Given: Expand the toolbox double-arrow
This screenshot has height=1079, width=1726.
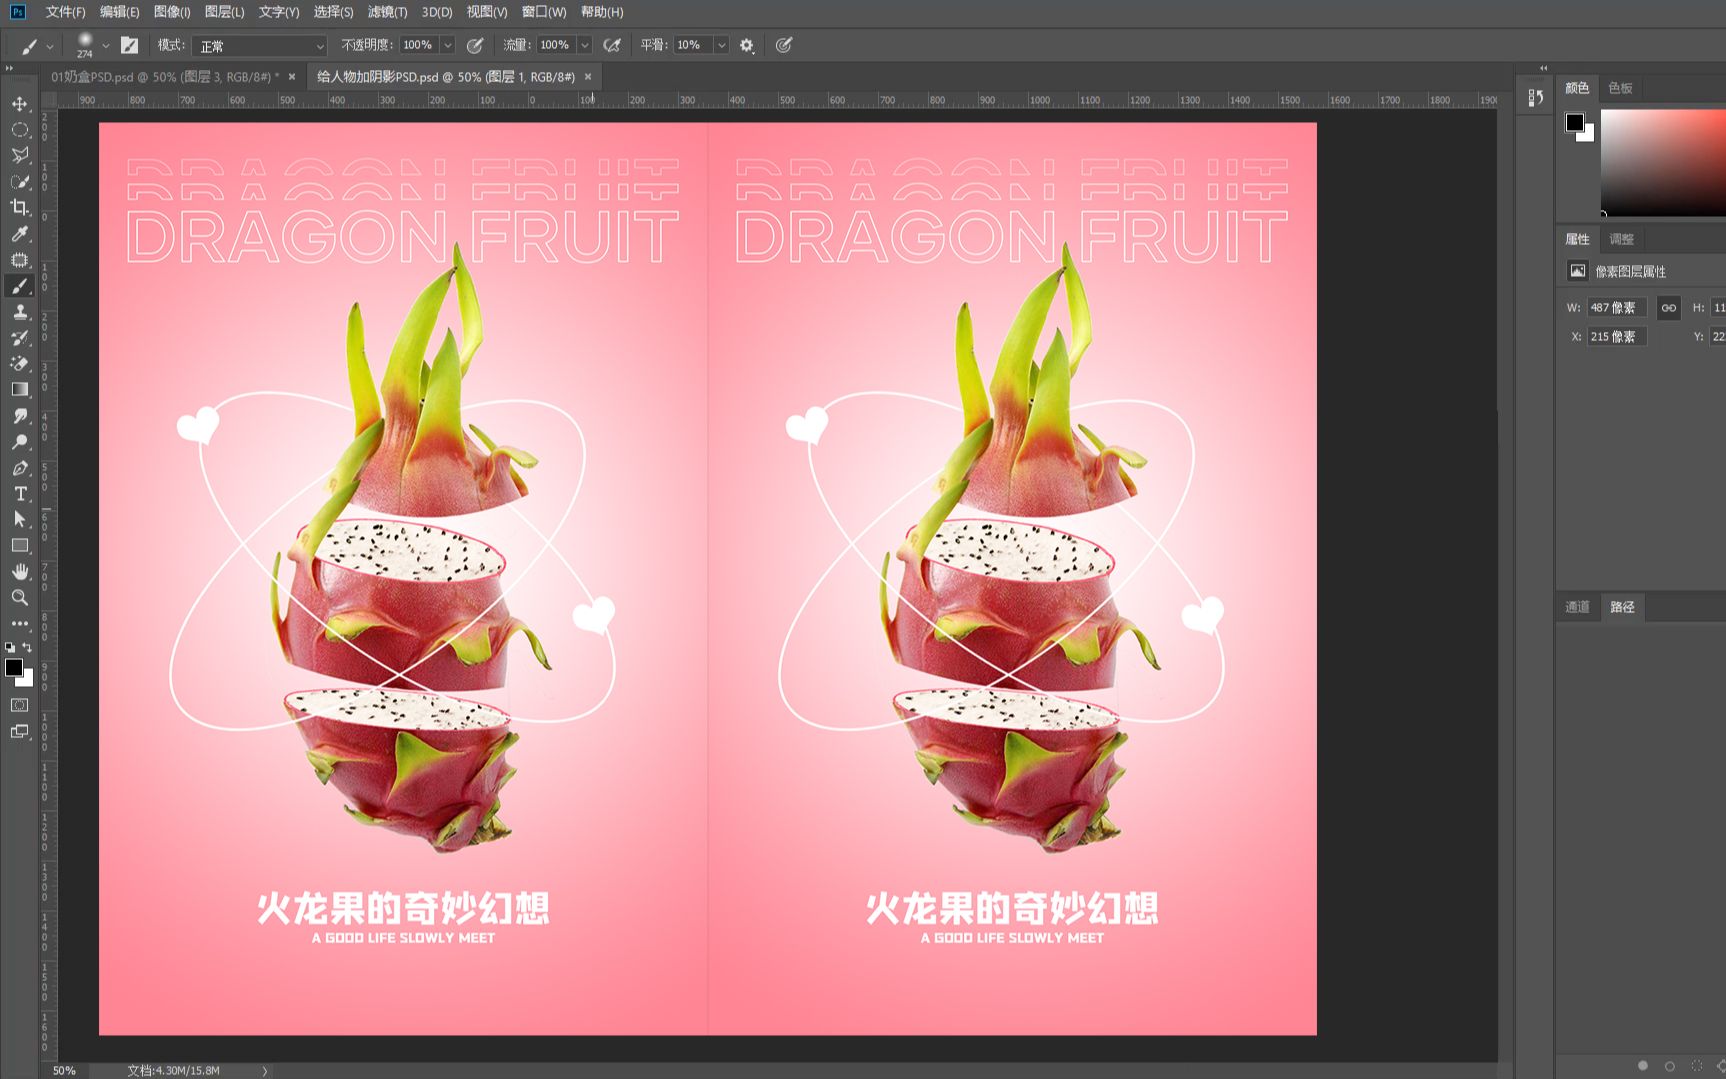Looking at the screenshot, I should coord(9,68).
